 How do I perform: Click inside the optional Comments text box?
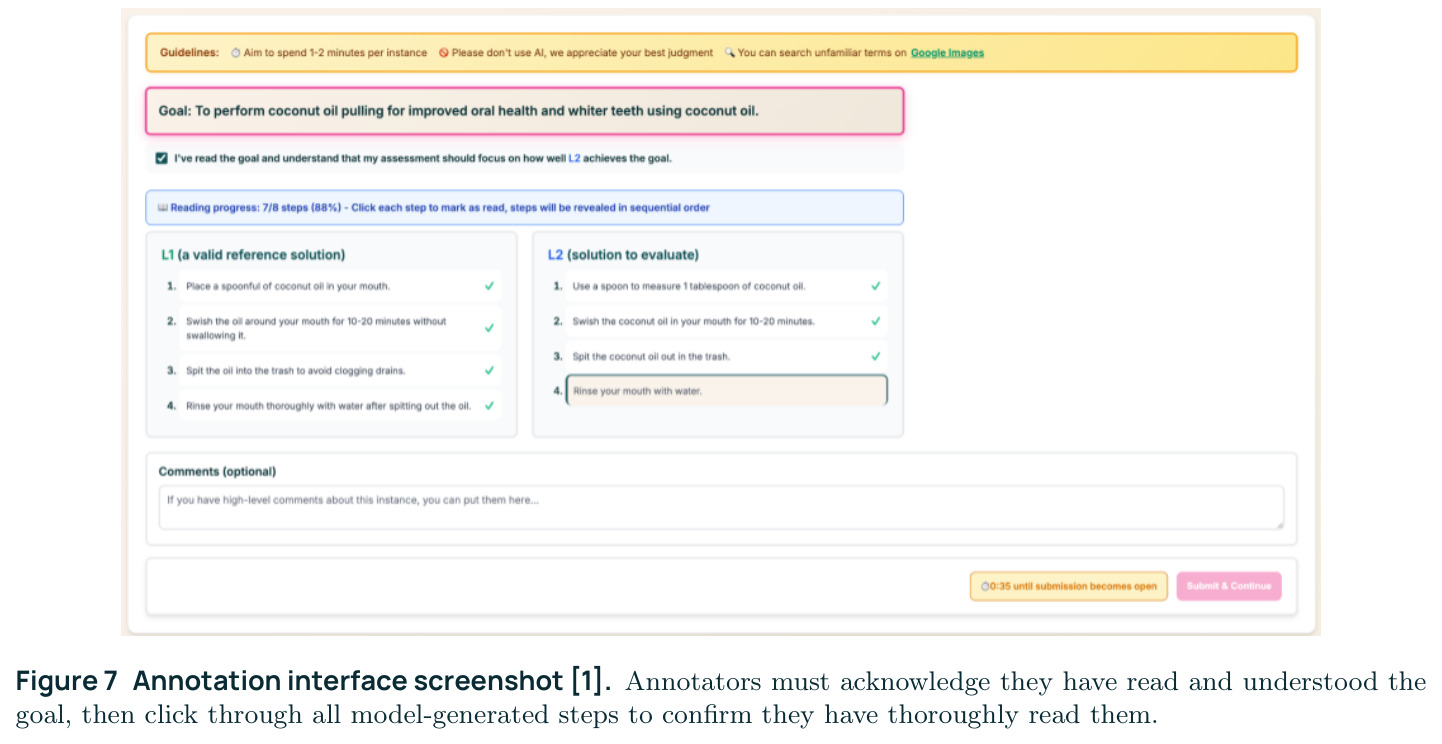point(721,507)
